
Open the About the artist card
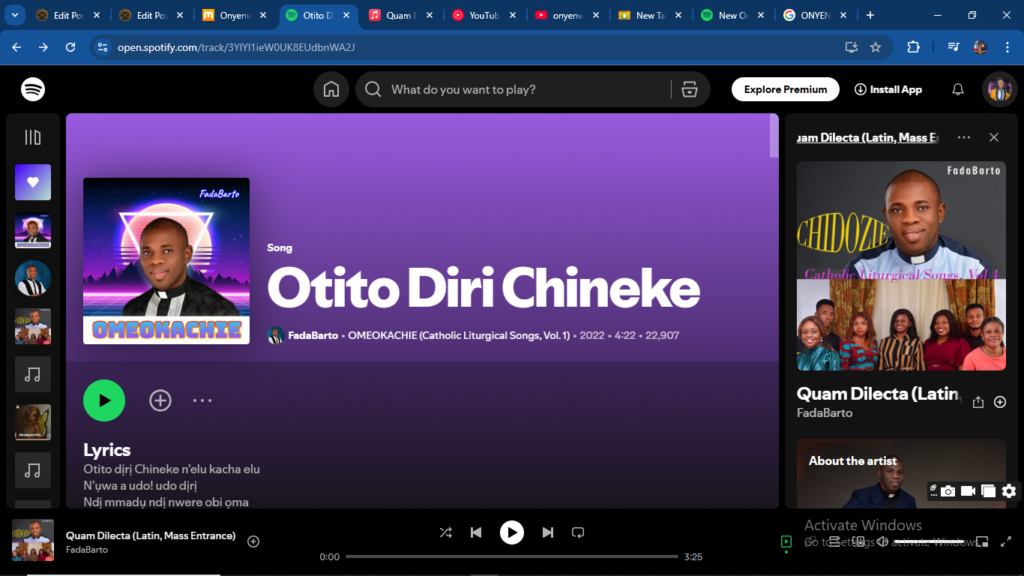(901, 473)
